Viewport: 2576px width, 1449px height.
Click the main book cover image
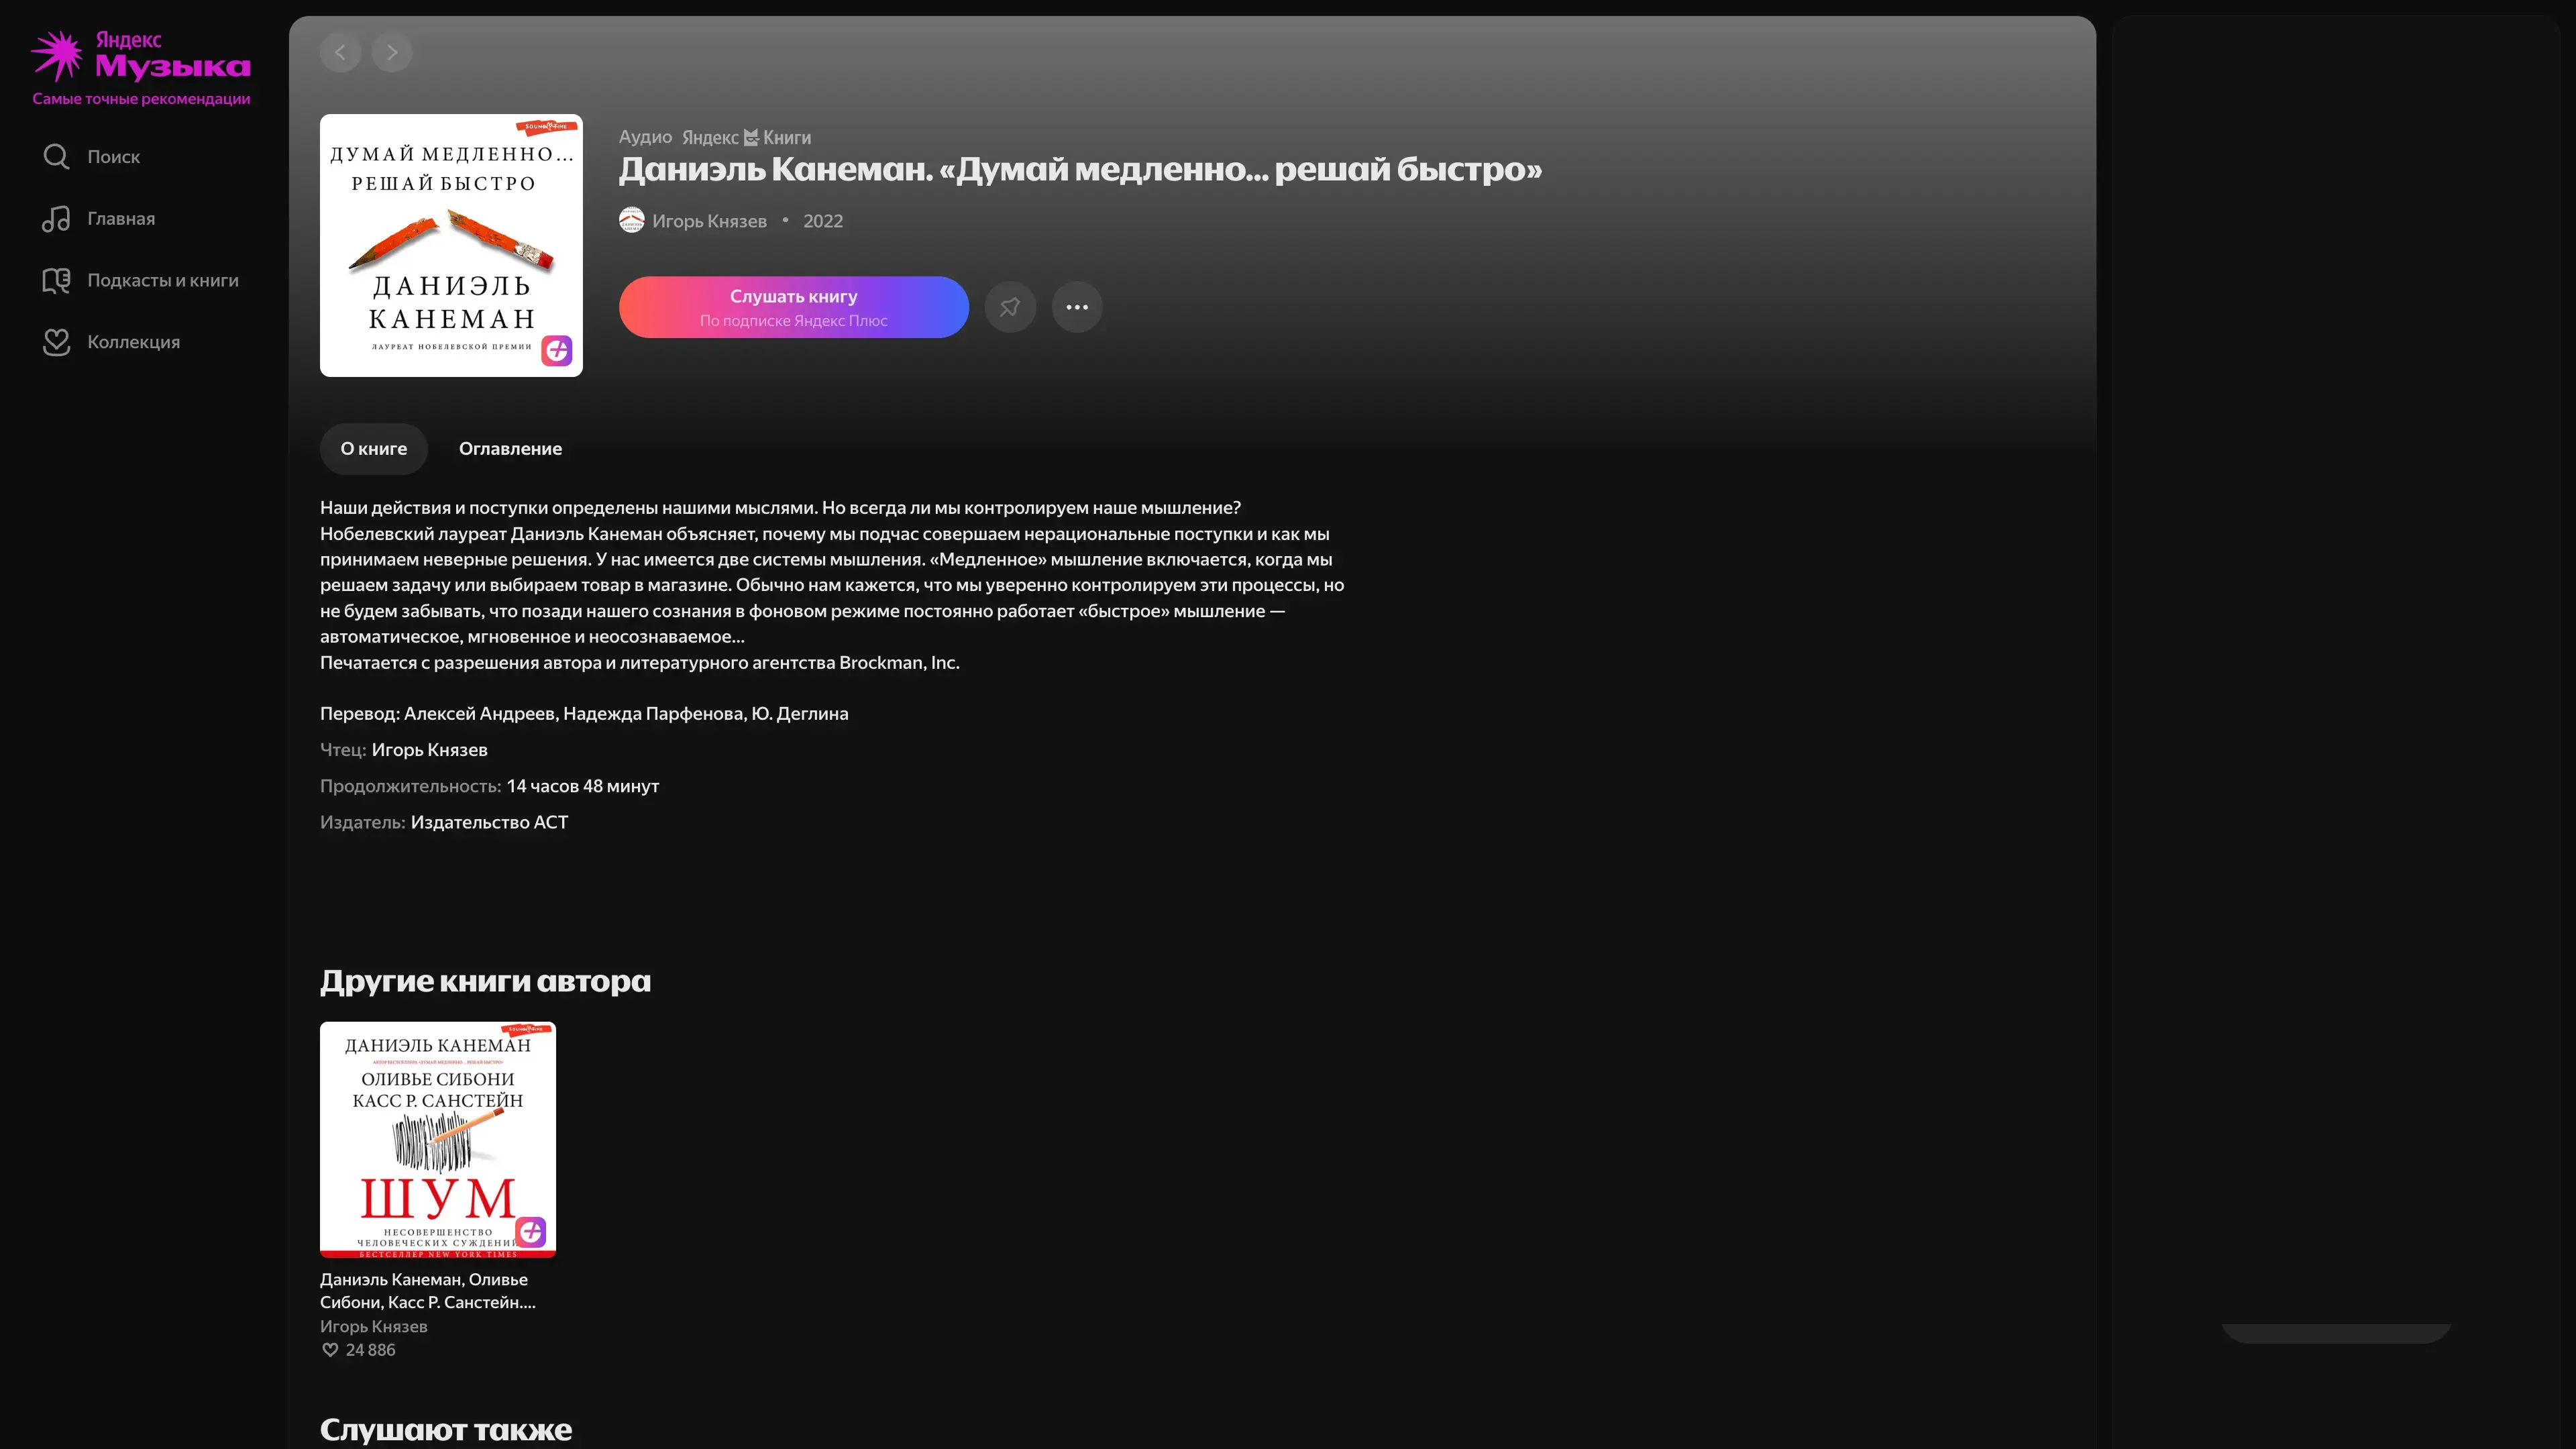coord(451,245)
